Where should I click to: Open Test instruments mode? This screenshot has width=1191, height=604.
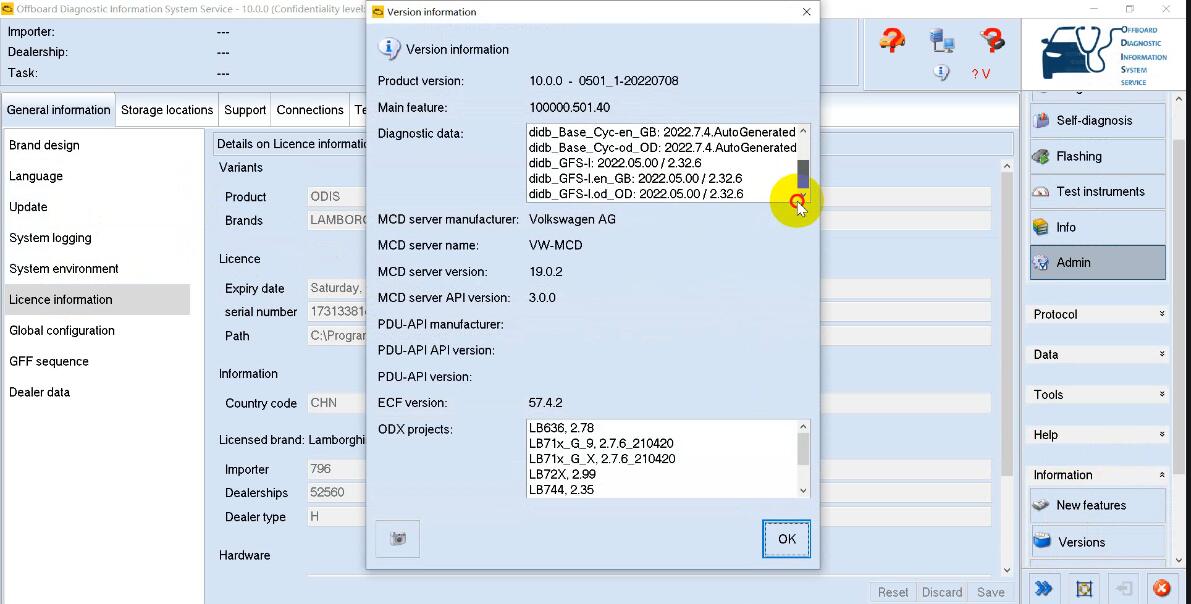pyautogui.click(x=1098, y=191)
